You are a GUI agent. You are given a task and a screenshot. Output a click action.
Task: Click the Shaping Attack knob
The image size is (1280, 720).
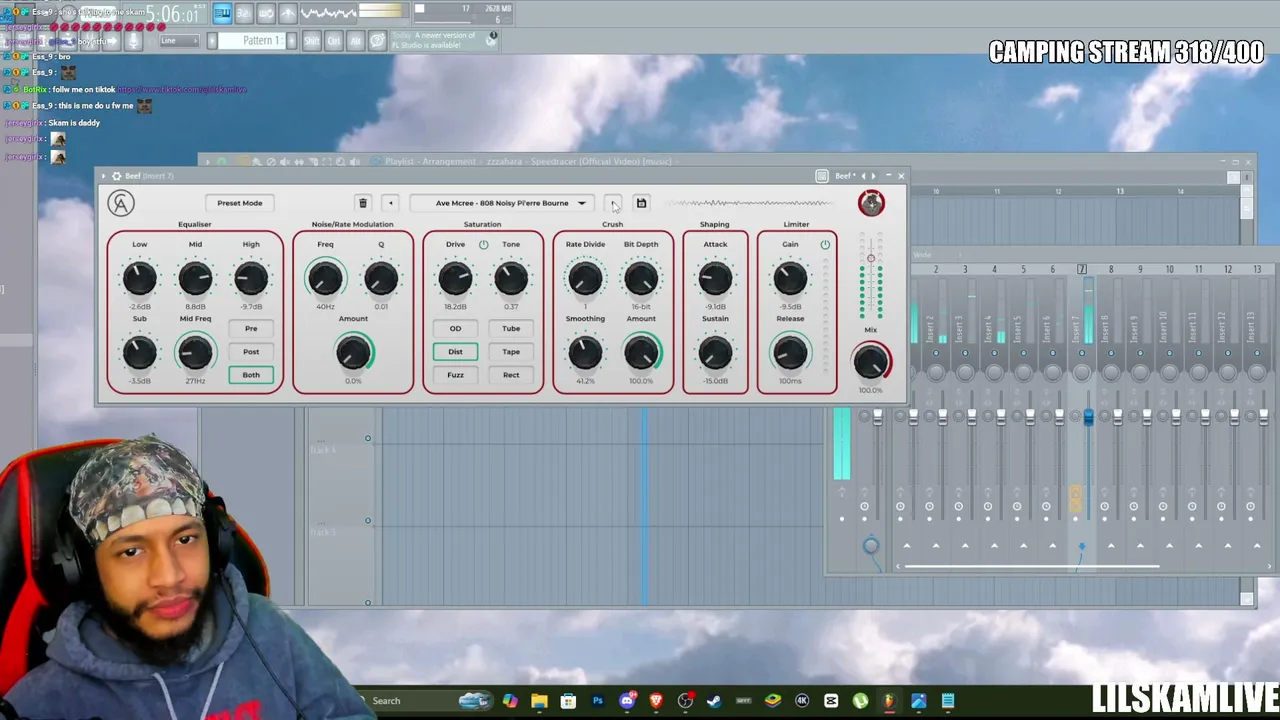(715, 279)
